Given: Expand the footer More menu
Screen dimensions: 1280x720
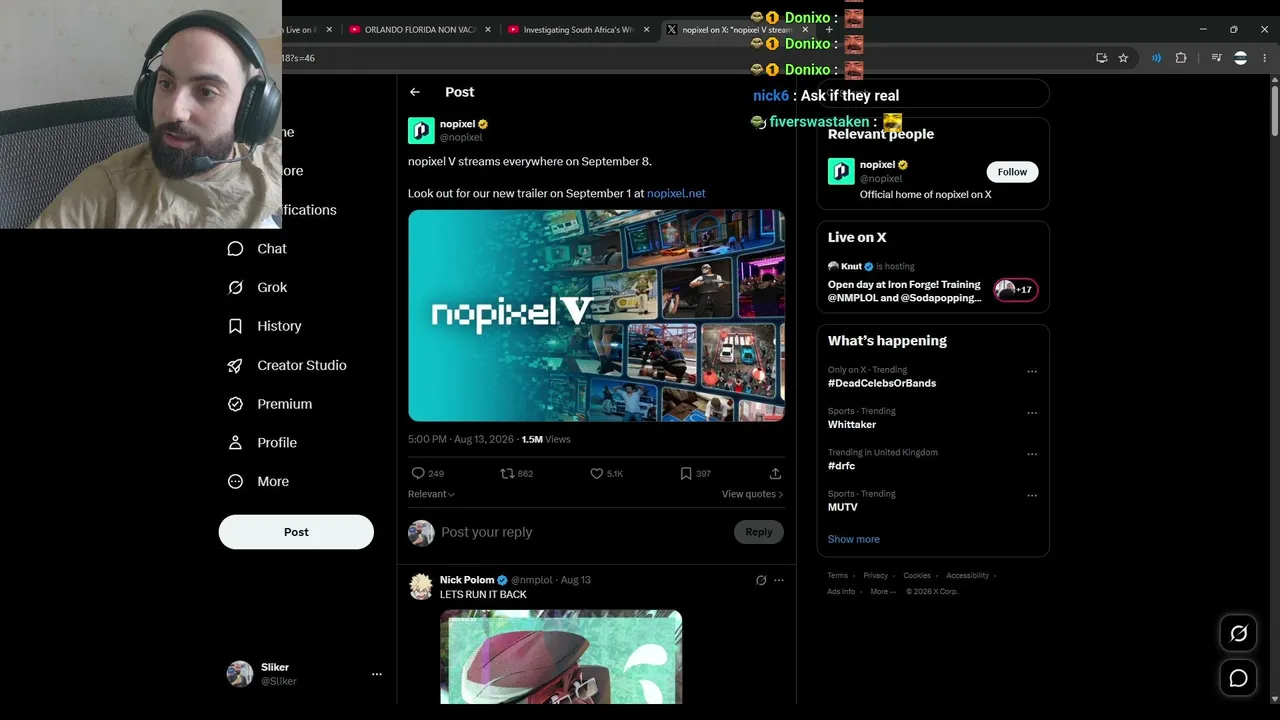Looking at the screenshot, I should [882, 591].
